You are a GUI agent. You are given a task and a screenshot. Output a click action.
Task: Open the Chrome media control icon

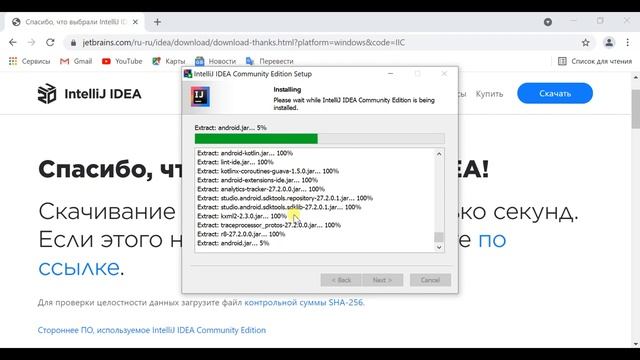point(548,22)
